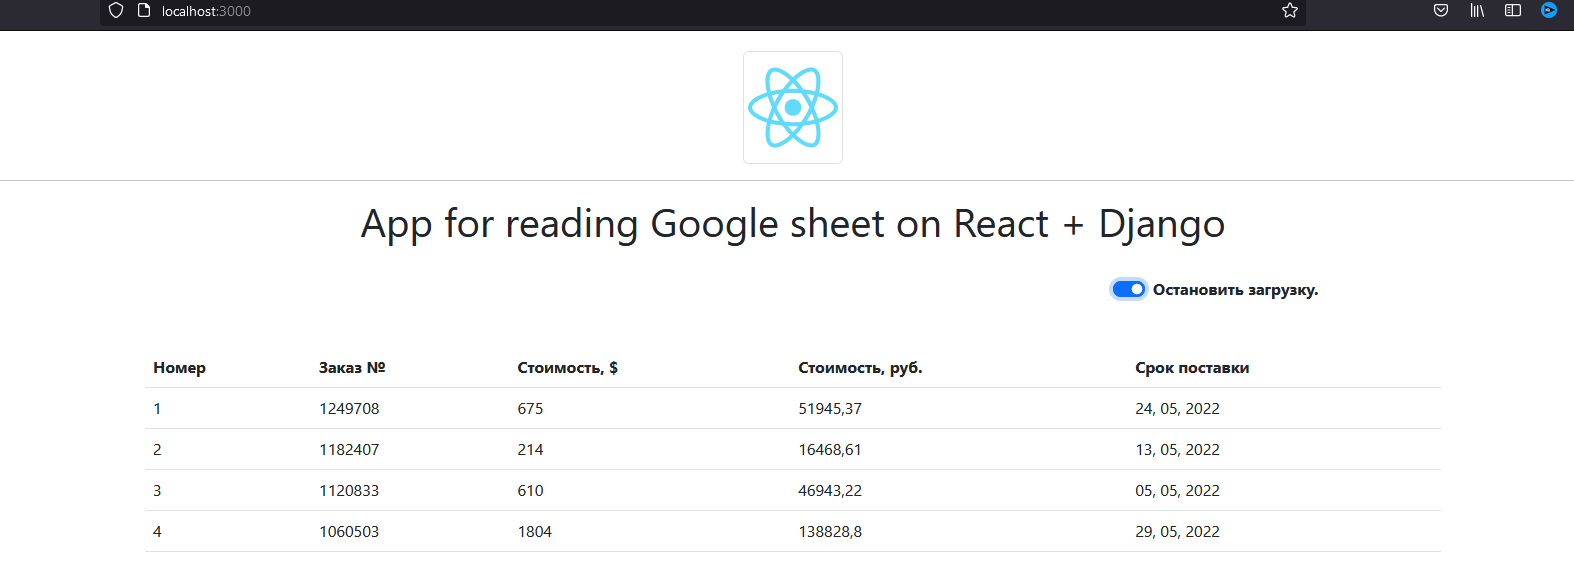1574x584 pixels.
Task: Open the Firefox Library
Action: pyautogui.click(x=1476, y=11)
